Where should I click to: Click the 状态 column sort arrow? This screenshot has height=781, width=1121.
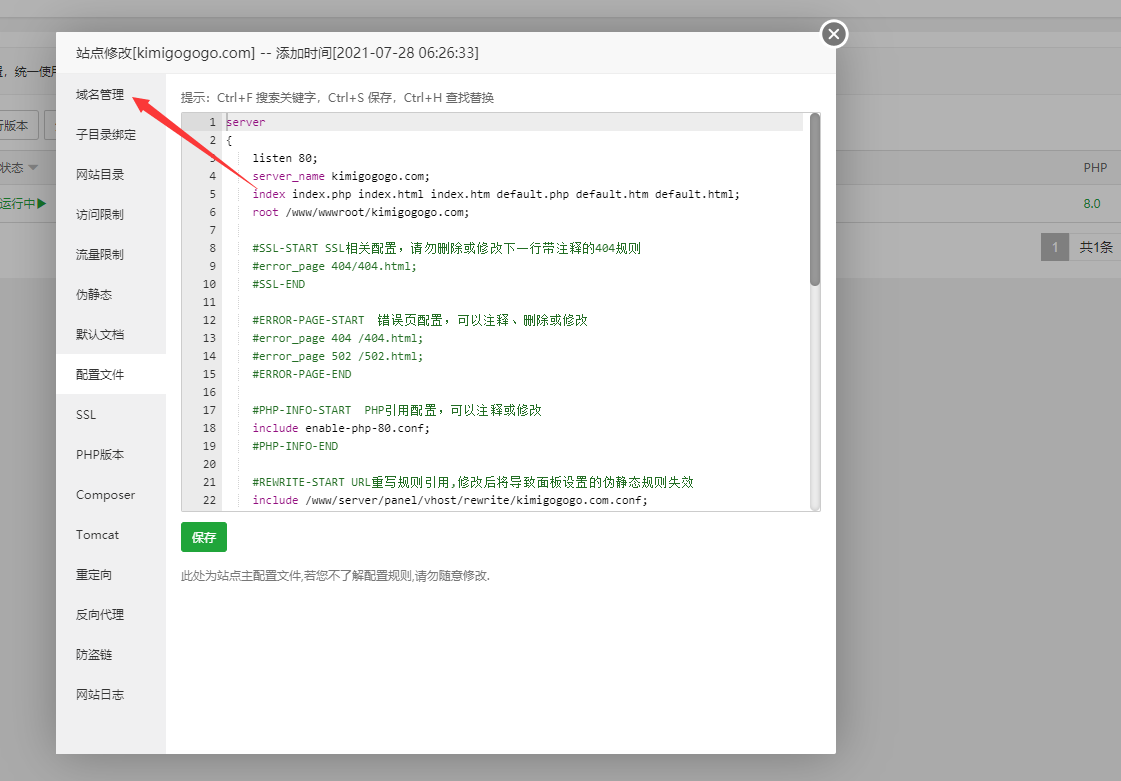coord(33,168)
